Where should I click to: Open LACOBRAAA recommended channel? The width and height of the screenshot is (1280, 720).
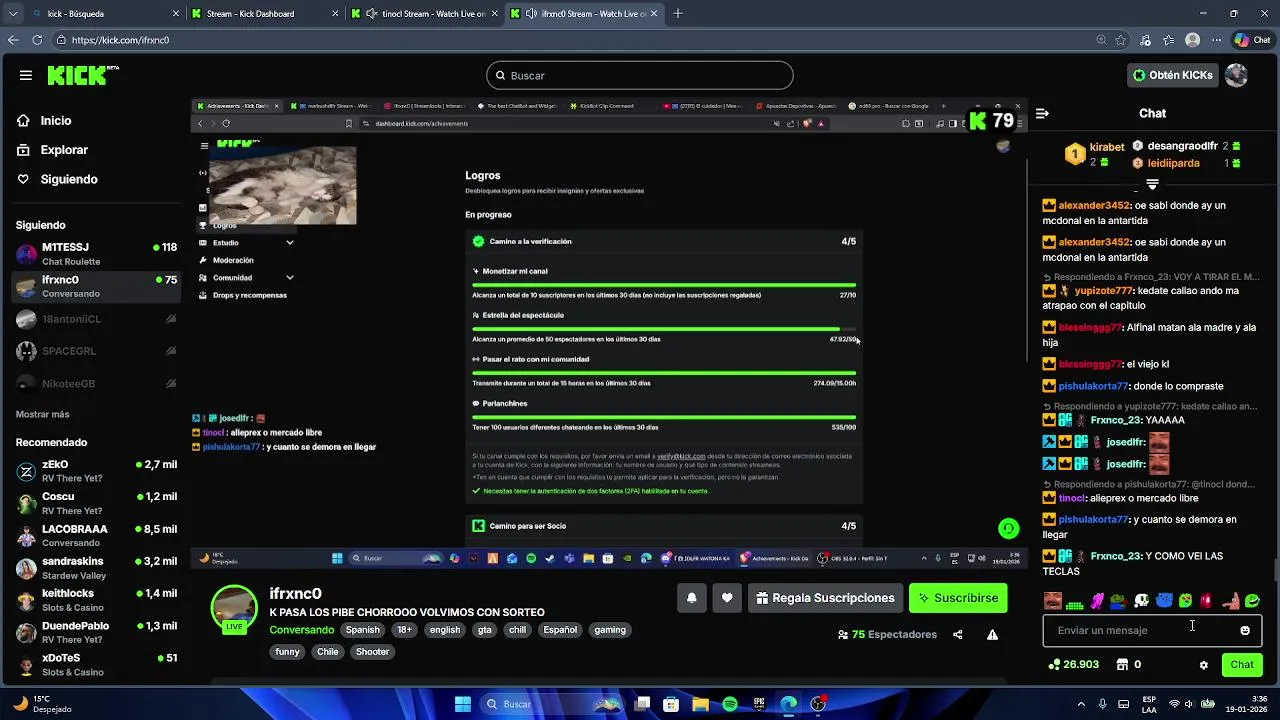click(x=96, y=535)
